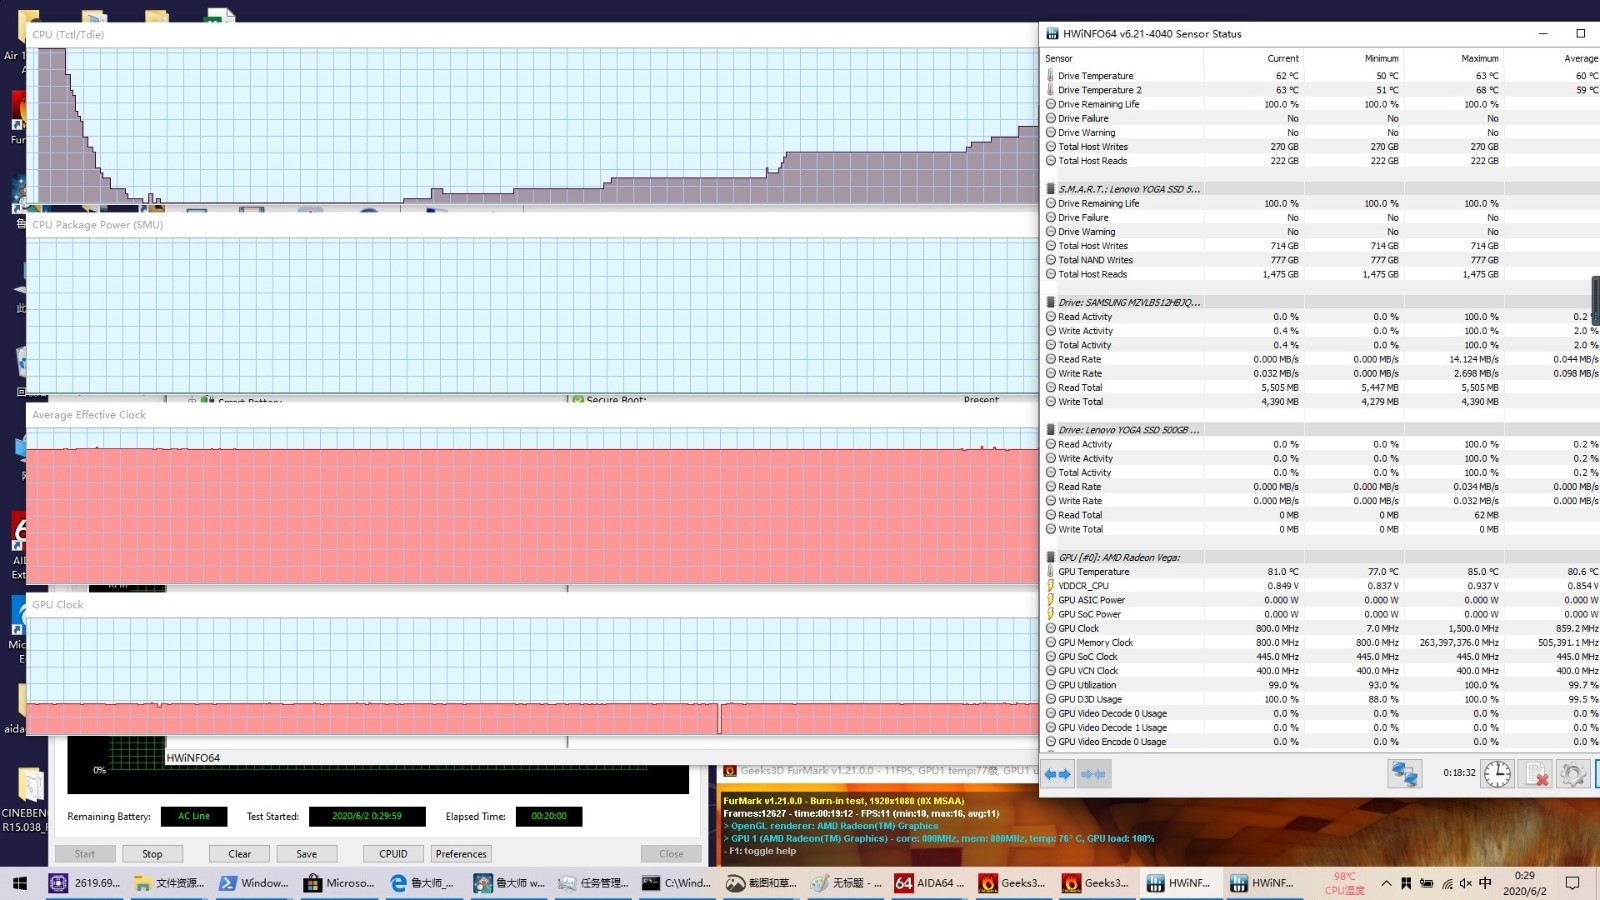Viewport: 1600px width, 900px height.
Task: Select the VDDCR_CPU sensor row
Action: click(x=1320, y=586)
